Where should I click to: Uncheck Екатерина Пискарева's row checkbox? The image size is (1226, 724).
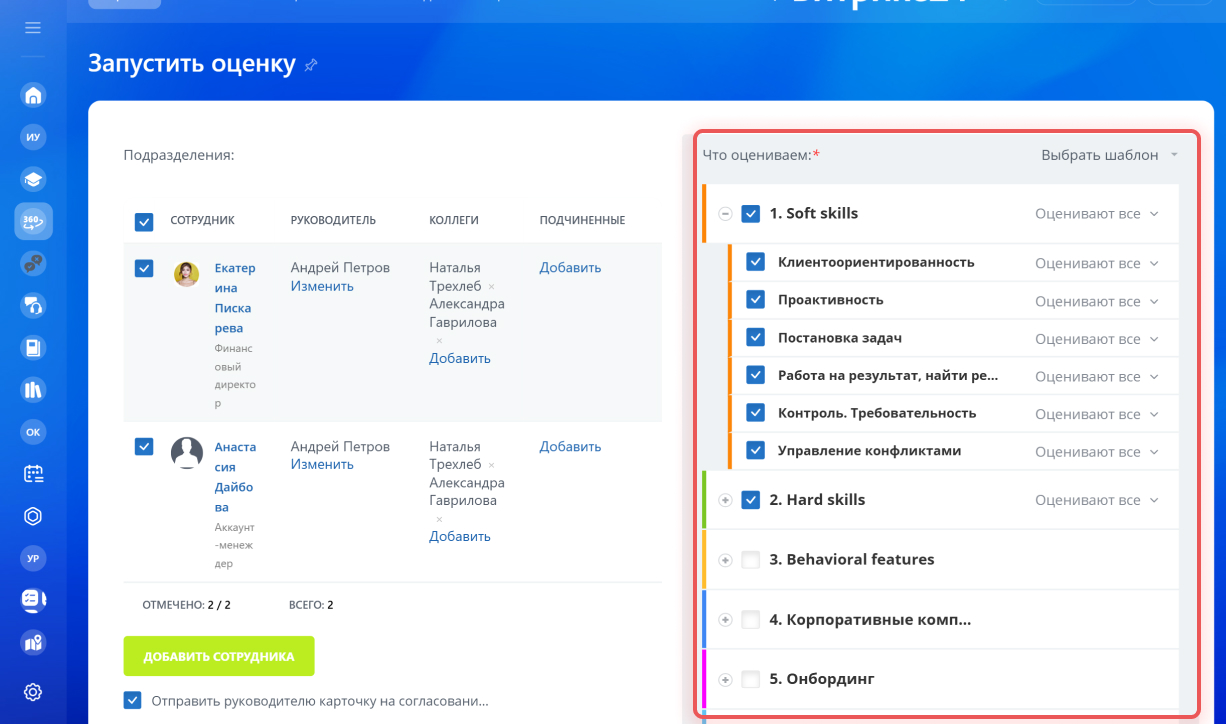click(144, 268)
